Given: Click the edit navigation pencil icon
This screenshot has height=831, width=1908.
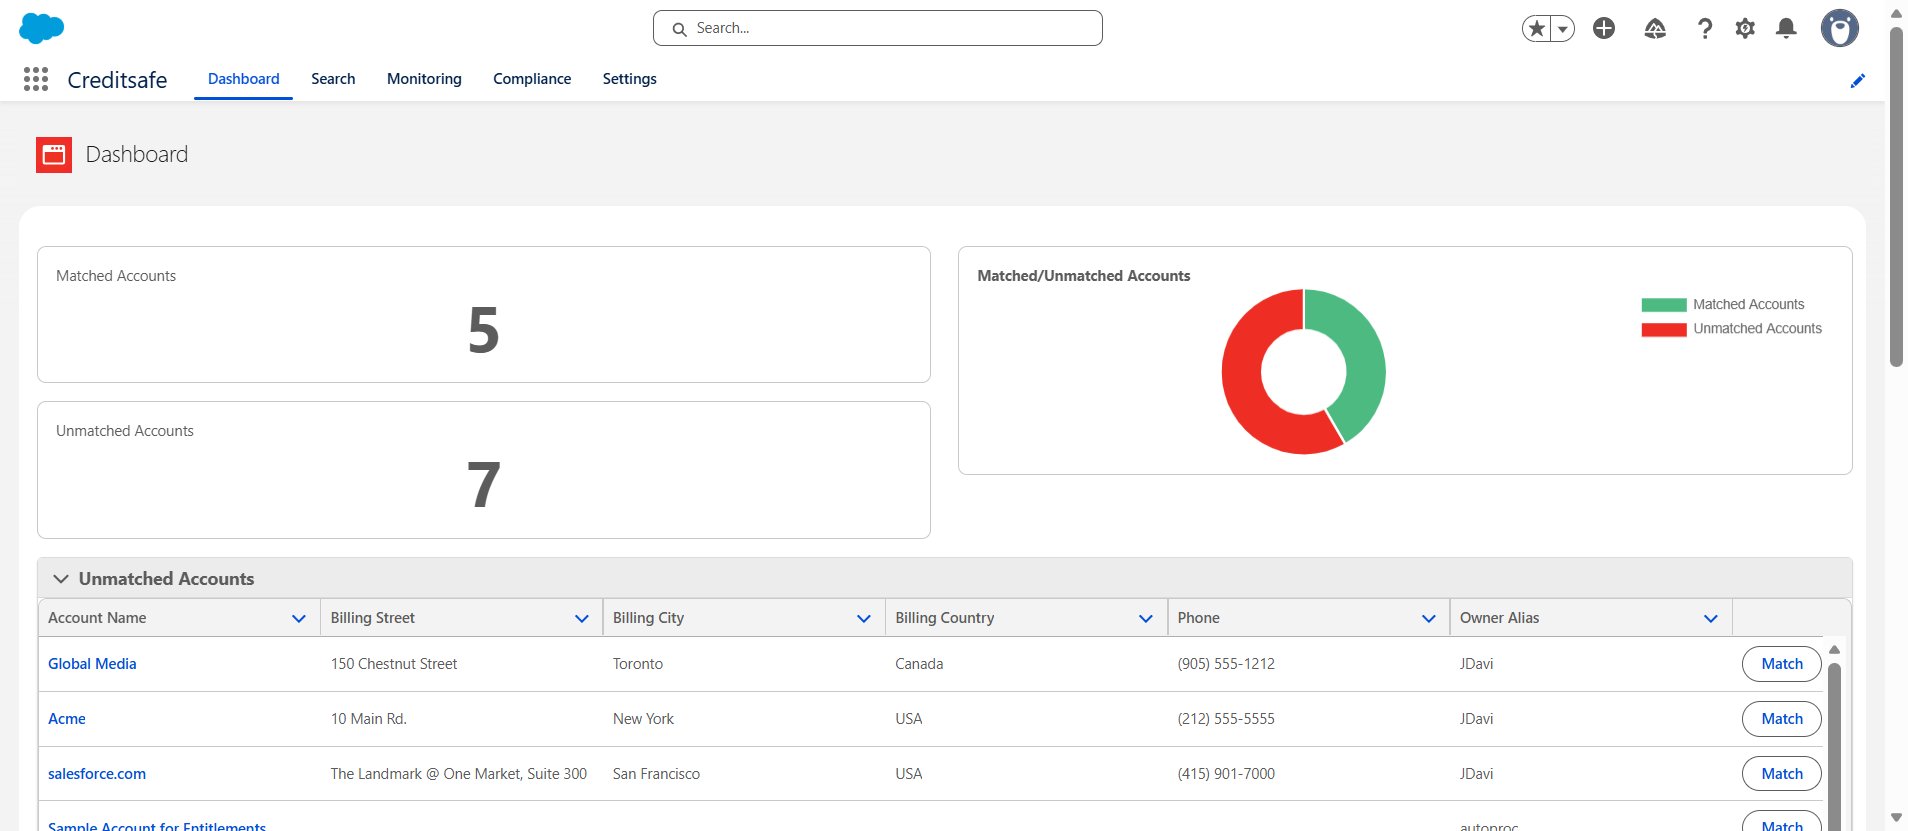Looking at the screenshot, I should (x=1858, y=81).
